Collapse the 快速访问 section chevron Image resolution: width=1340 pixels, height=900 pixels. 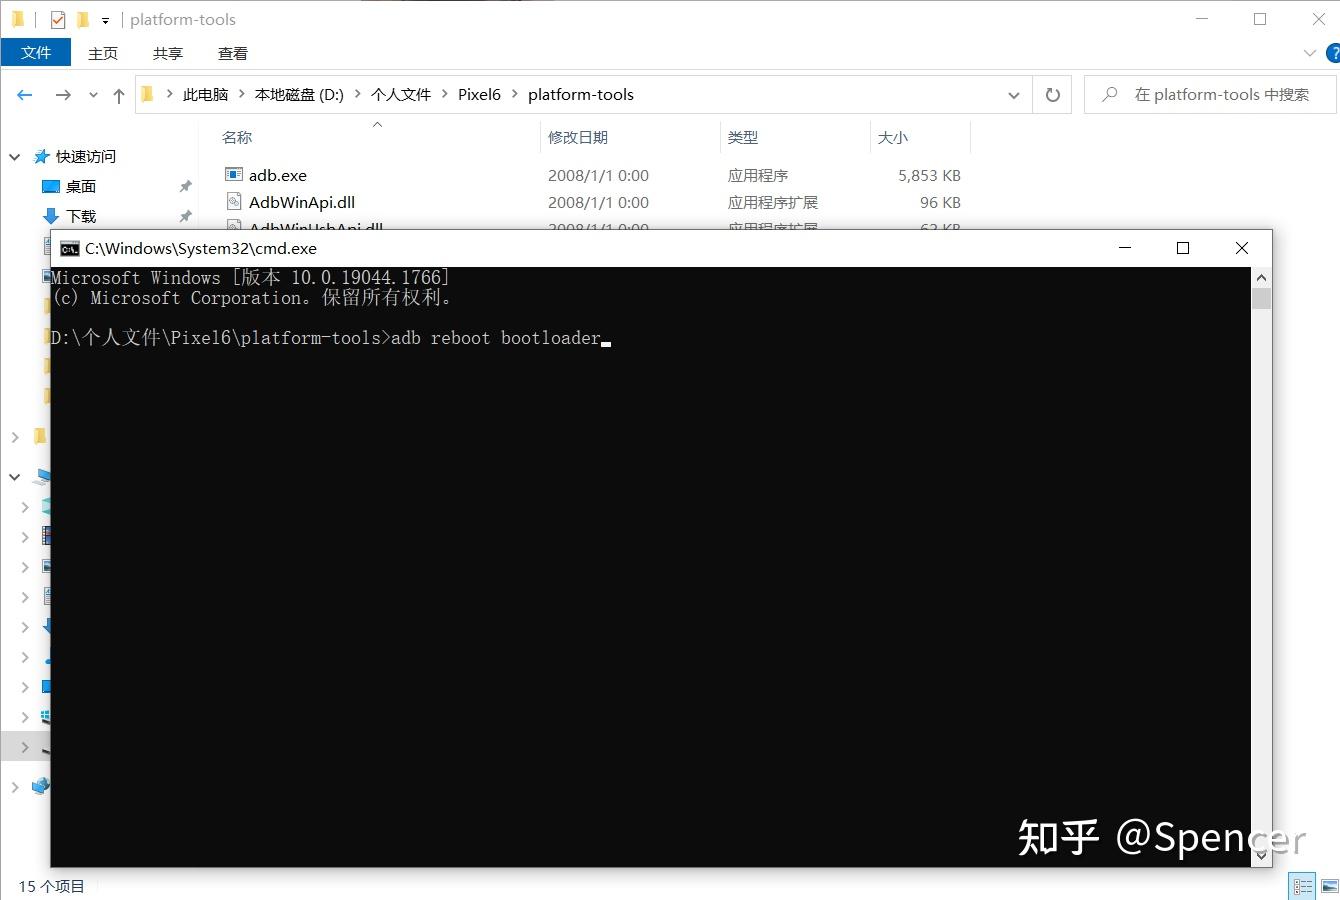[14, 156]
